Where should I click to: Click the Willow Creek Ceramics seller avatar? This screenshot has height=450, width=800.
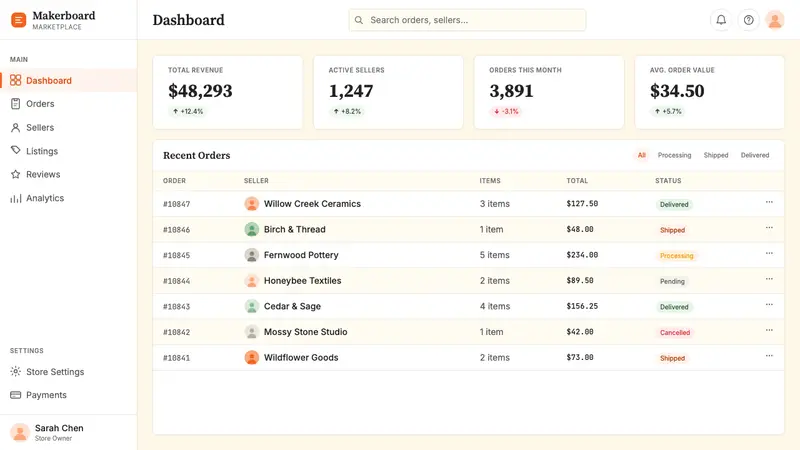pyautogui.click(x=251, y=204)
